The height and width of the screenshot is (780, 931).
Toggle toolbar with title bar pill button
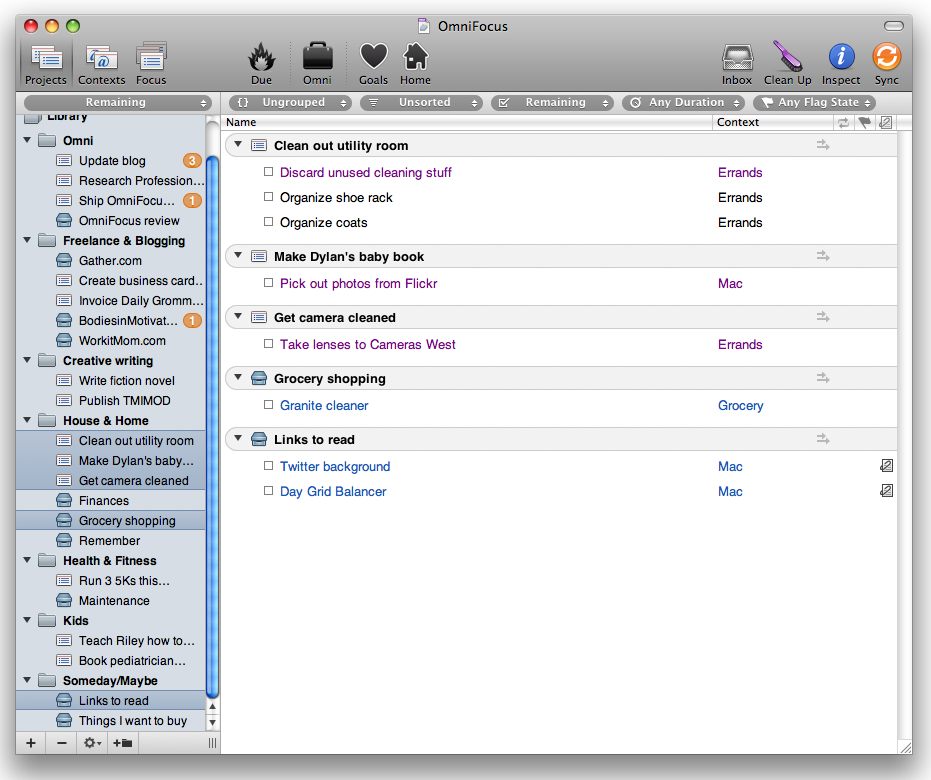[x=894, y=26]
